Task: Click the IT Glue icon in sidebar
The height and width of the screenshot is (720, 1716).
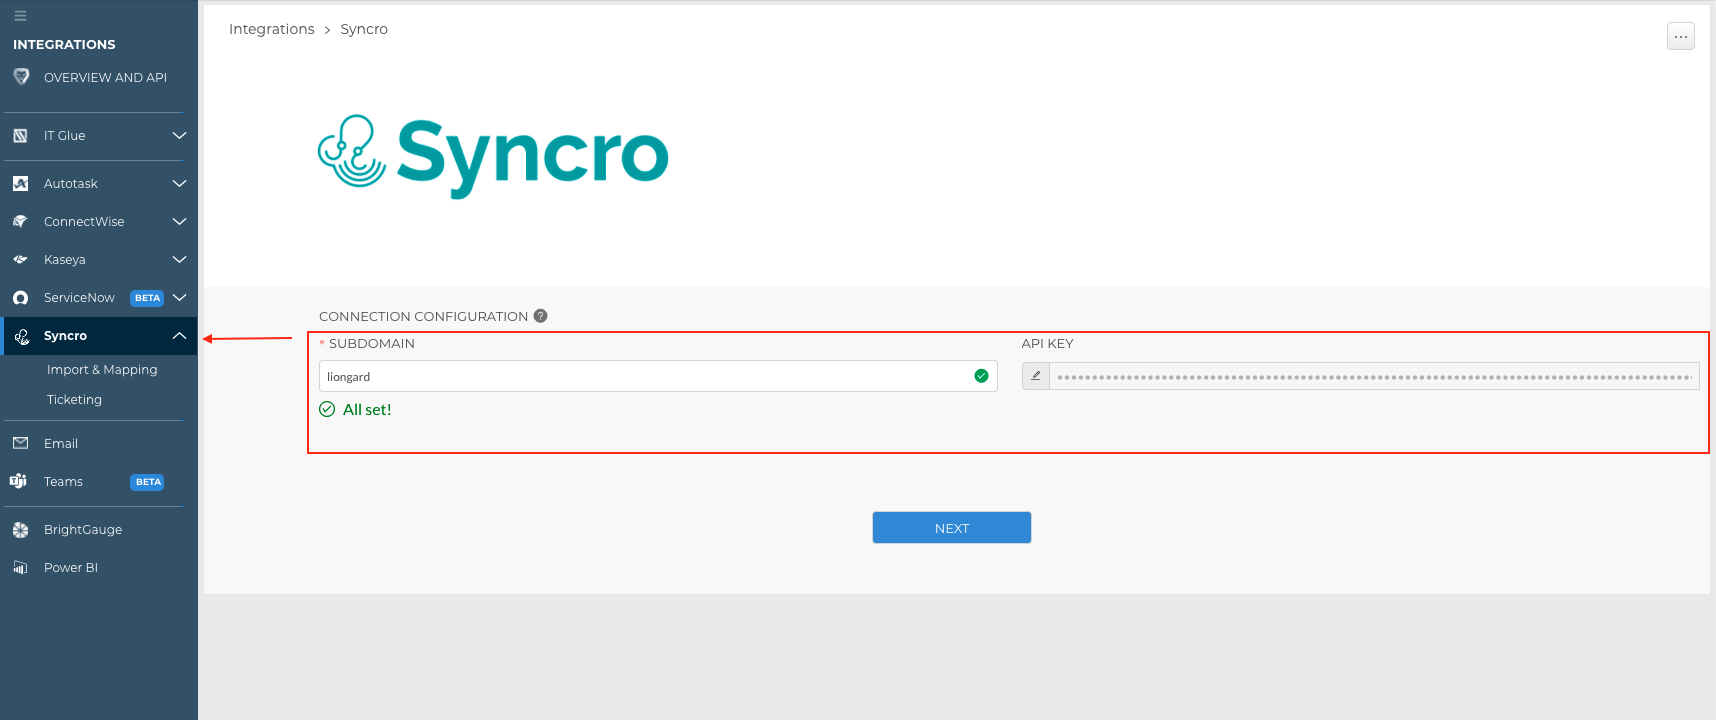Action: (x=20, y=136)
